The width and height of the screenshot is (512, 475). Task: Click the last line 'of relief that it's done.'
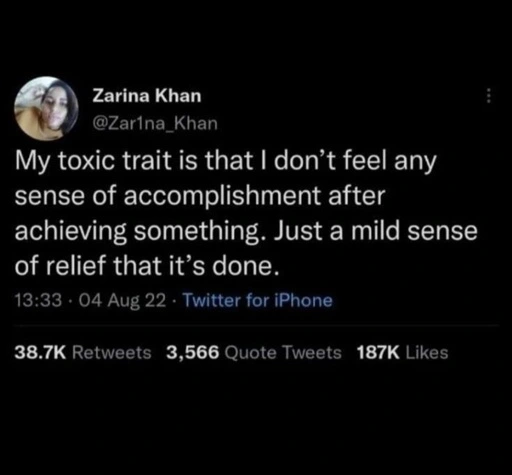(147, 266)
